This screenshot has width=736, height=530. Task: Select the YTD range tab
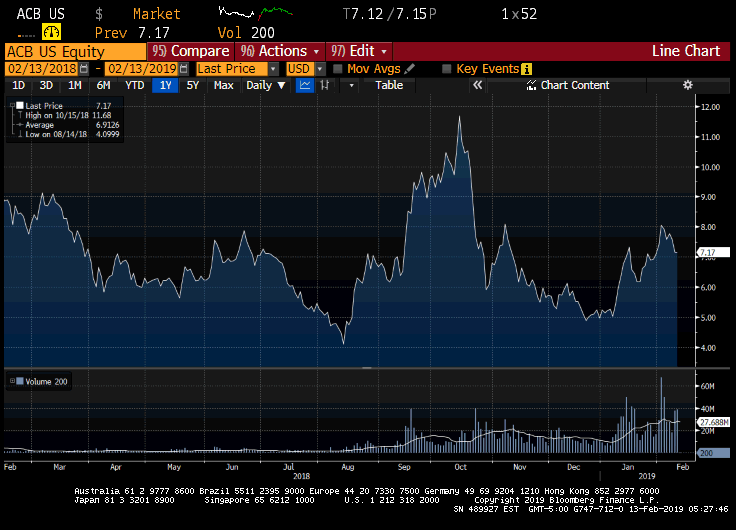[x=135, y=85]
